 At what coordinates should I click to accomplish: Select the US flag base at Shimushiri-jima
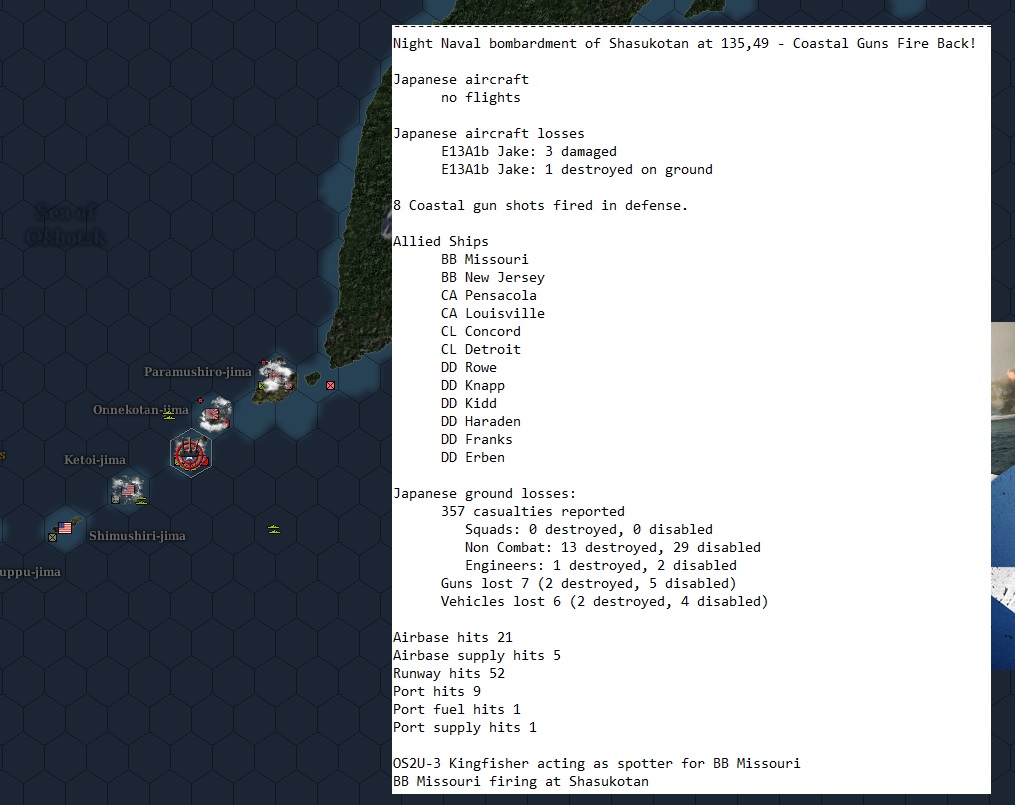point(65,528)
